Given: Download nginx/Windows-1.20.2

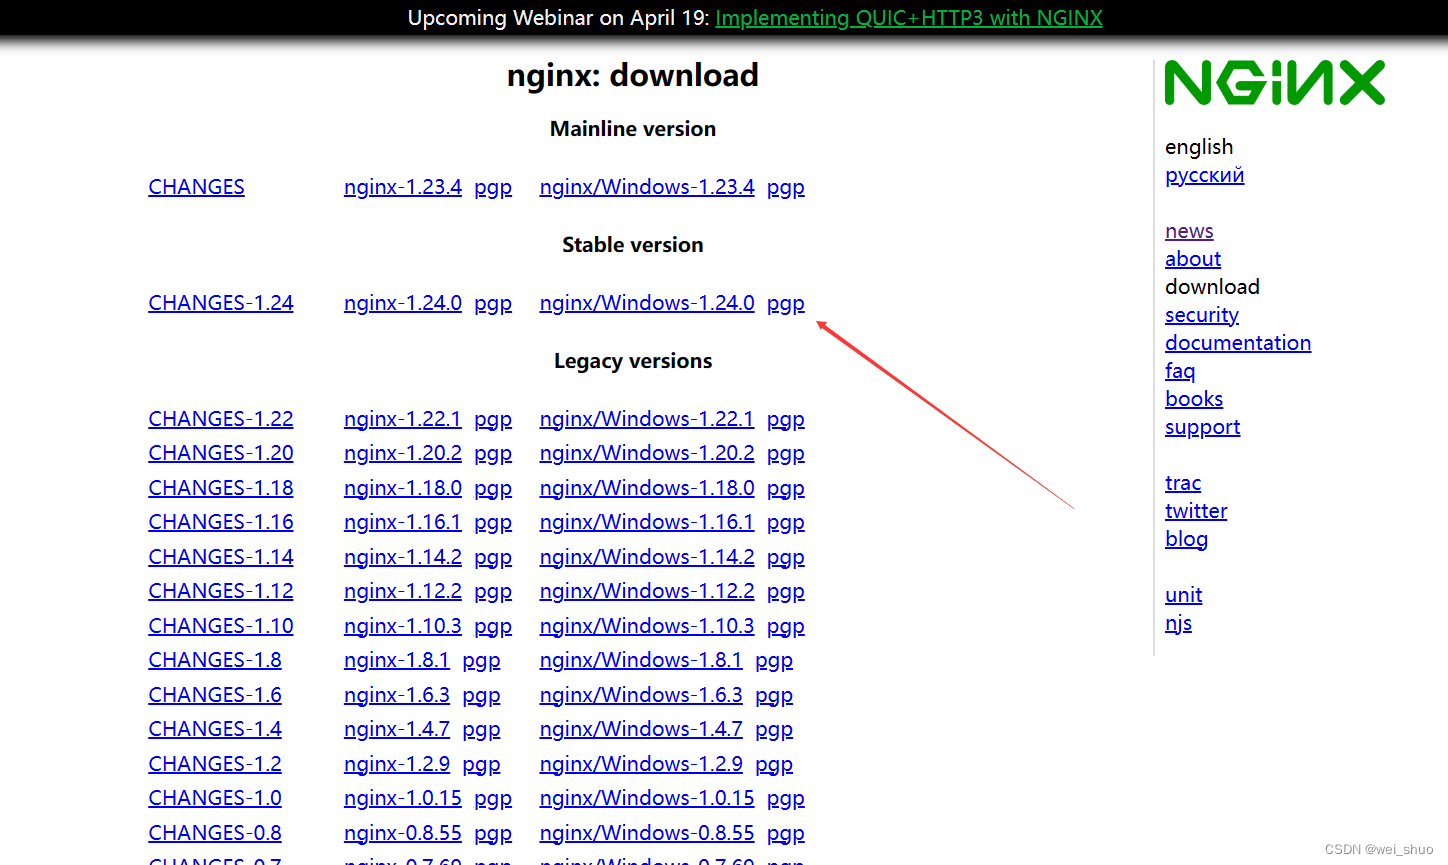Looking at the screenshot, I should pyautogui.click(x=647, y=453).
